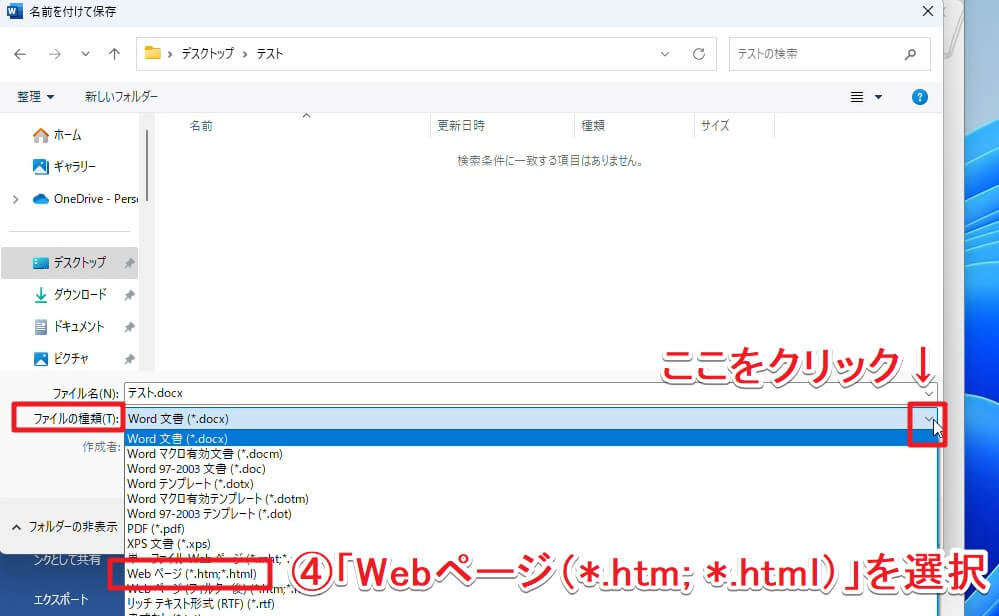
Task: Select テスト in the address breadcrumb
Action: tap(270, 54)
